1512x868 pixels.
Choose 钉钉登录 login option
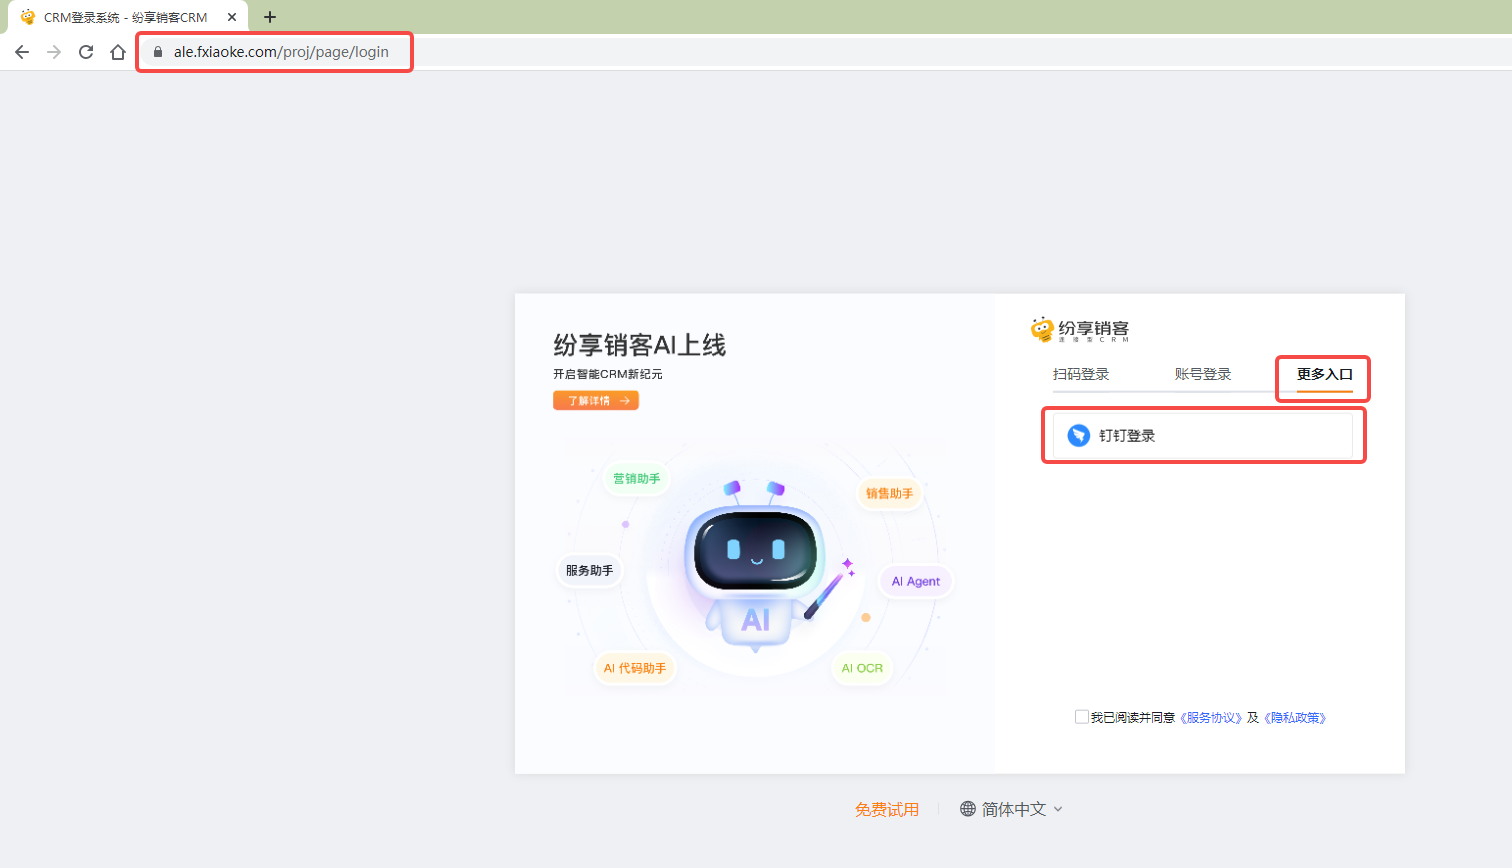coord(1203,436)
